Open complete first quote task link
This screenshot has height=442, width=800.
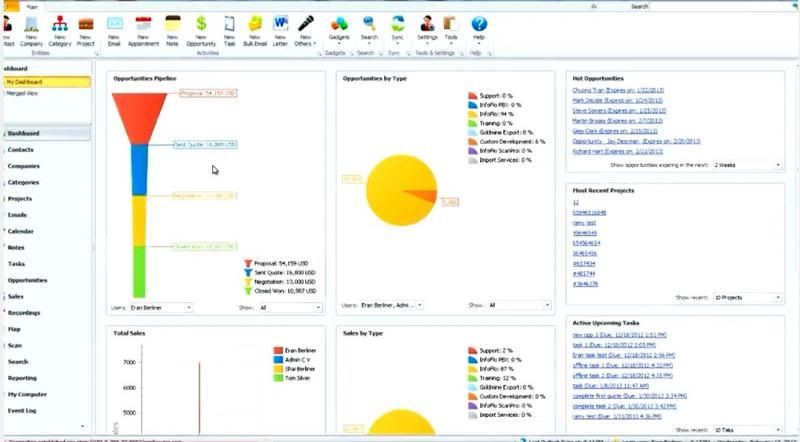629,396
